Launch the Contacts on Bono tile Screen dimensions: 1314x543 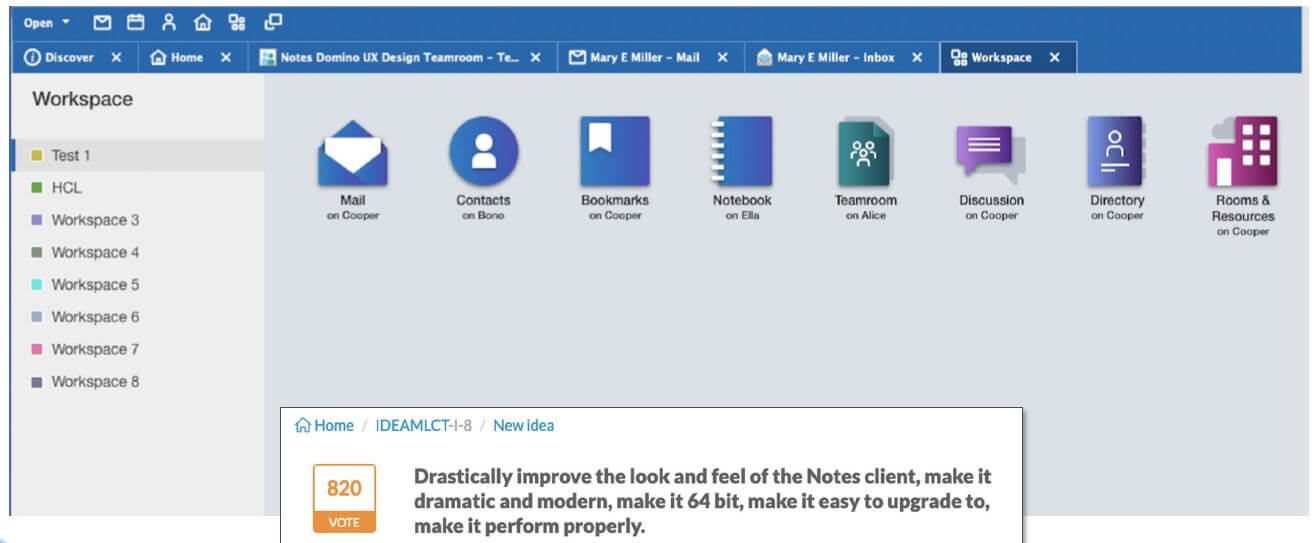[x=483, y=170]
